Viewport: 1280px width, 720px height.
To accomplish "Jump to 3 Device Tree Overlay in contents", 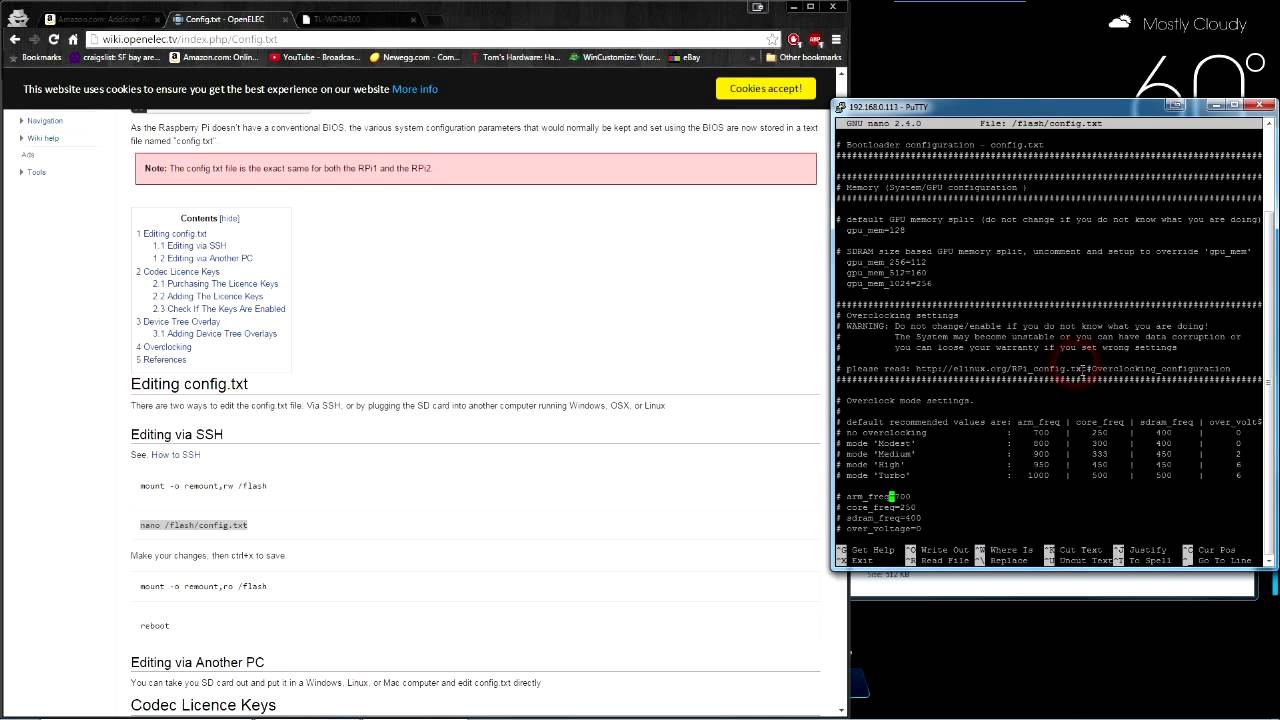I will [x=178, y=322].
